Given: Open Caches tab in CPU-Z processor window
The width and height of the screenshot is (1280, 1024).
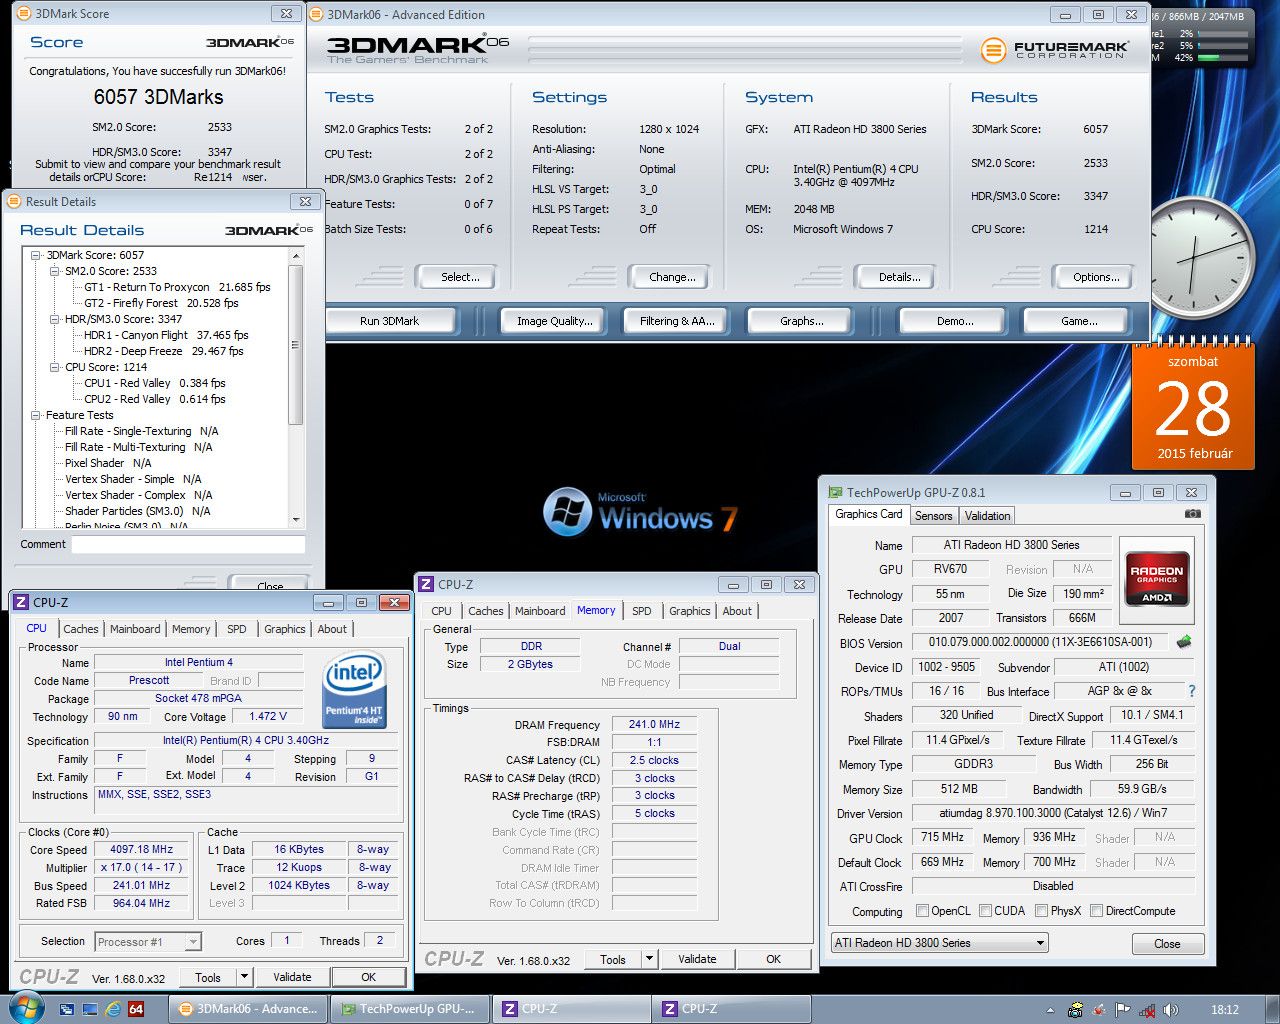Looking at the screenshot, I should (x=81, y=629).
